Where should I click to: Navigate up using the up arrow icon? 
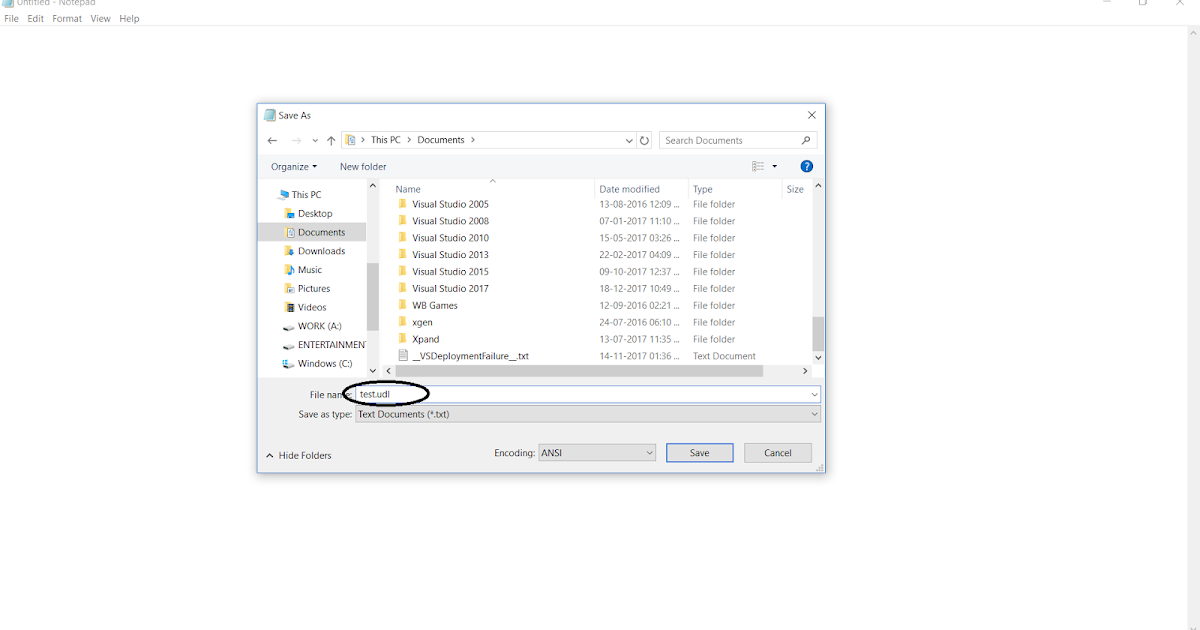[x=331, y=140]
